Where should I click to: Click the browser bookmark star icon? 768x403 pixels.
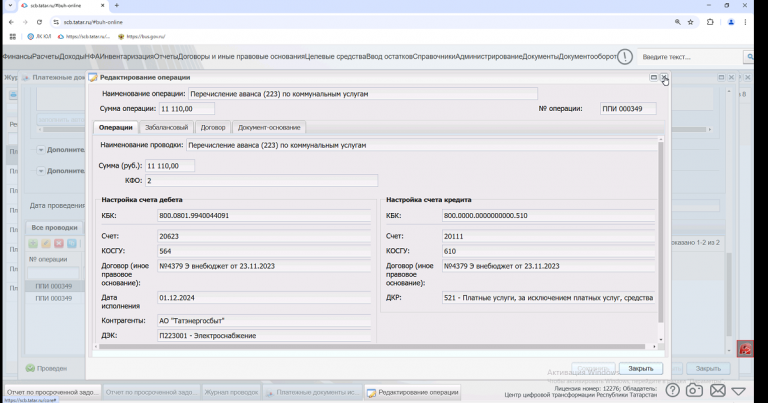pos(691,22)
